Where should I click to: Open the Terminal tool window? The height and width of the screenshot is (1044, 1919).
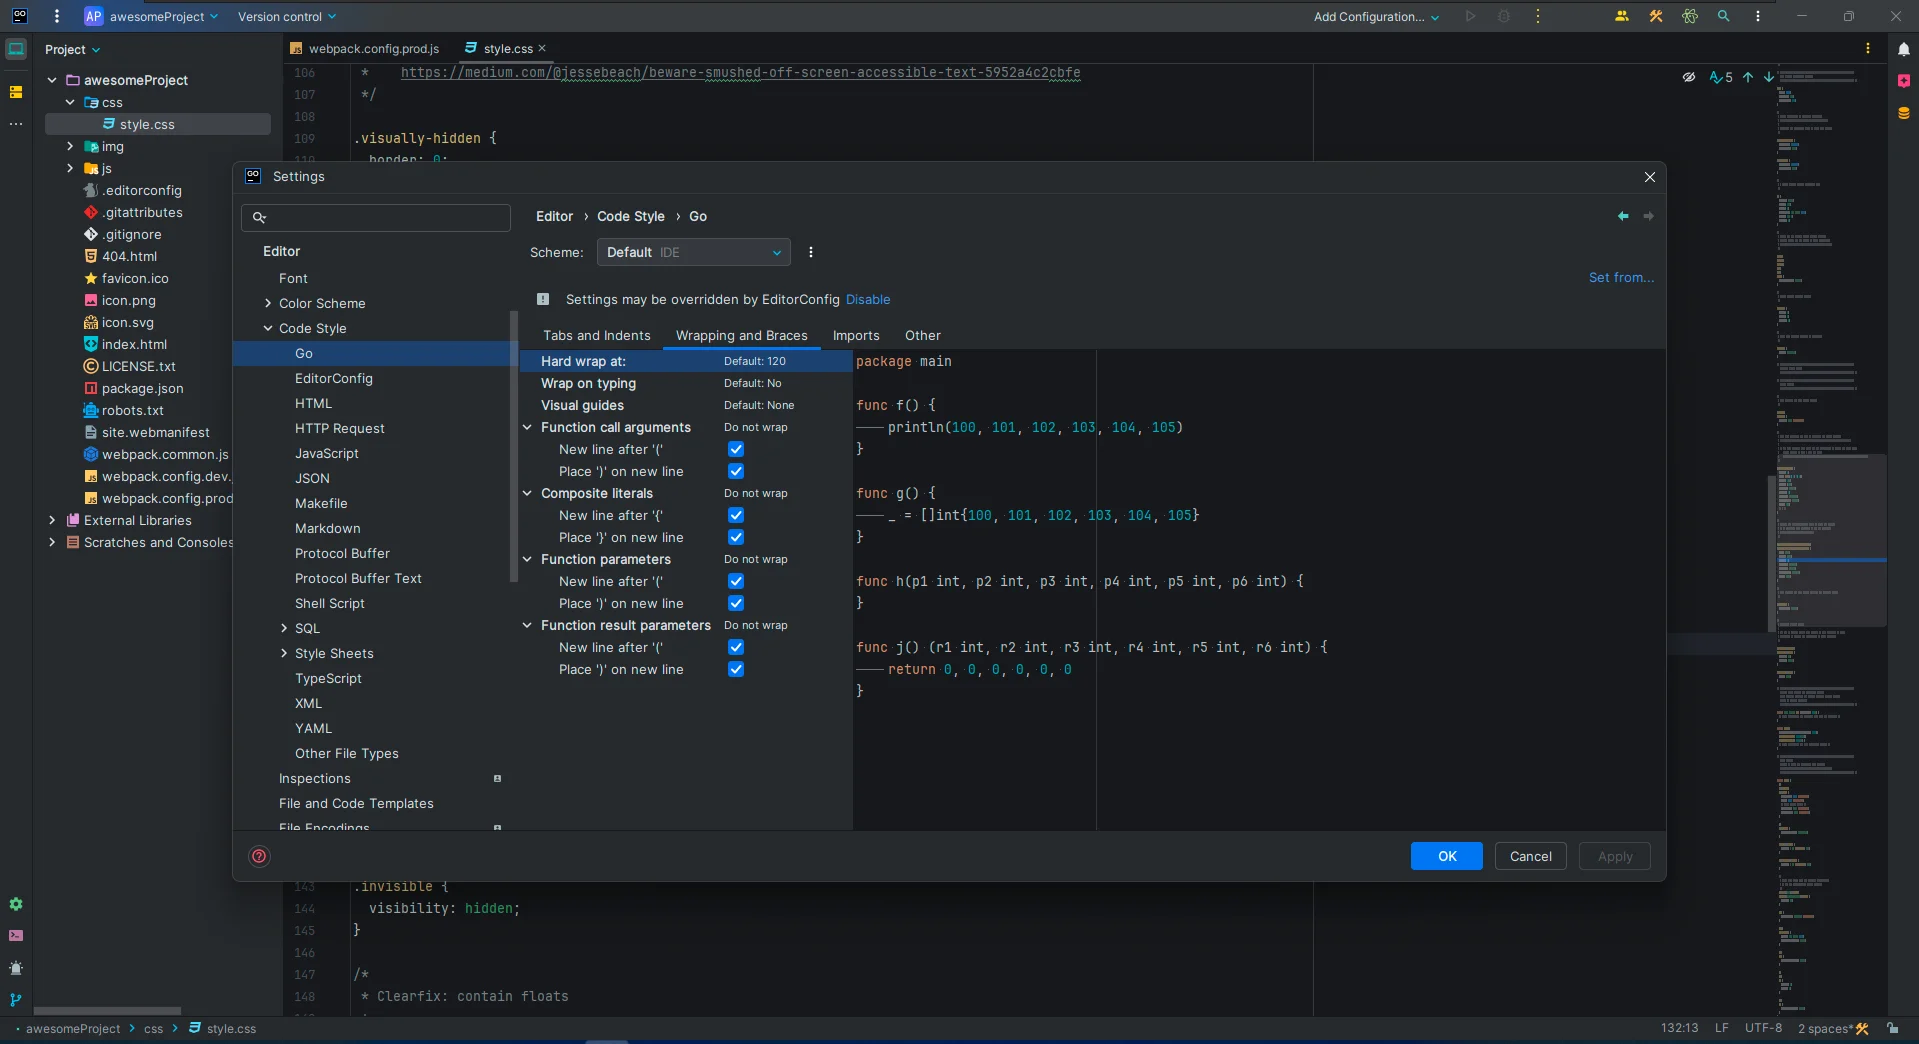click(16, 936)
